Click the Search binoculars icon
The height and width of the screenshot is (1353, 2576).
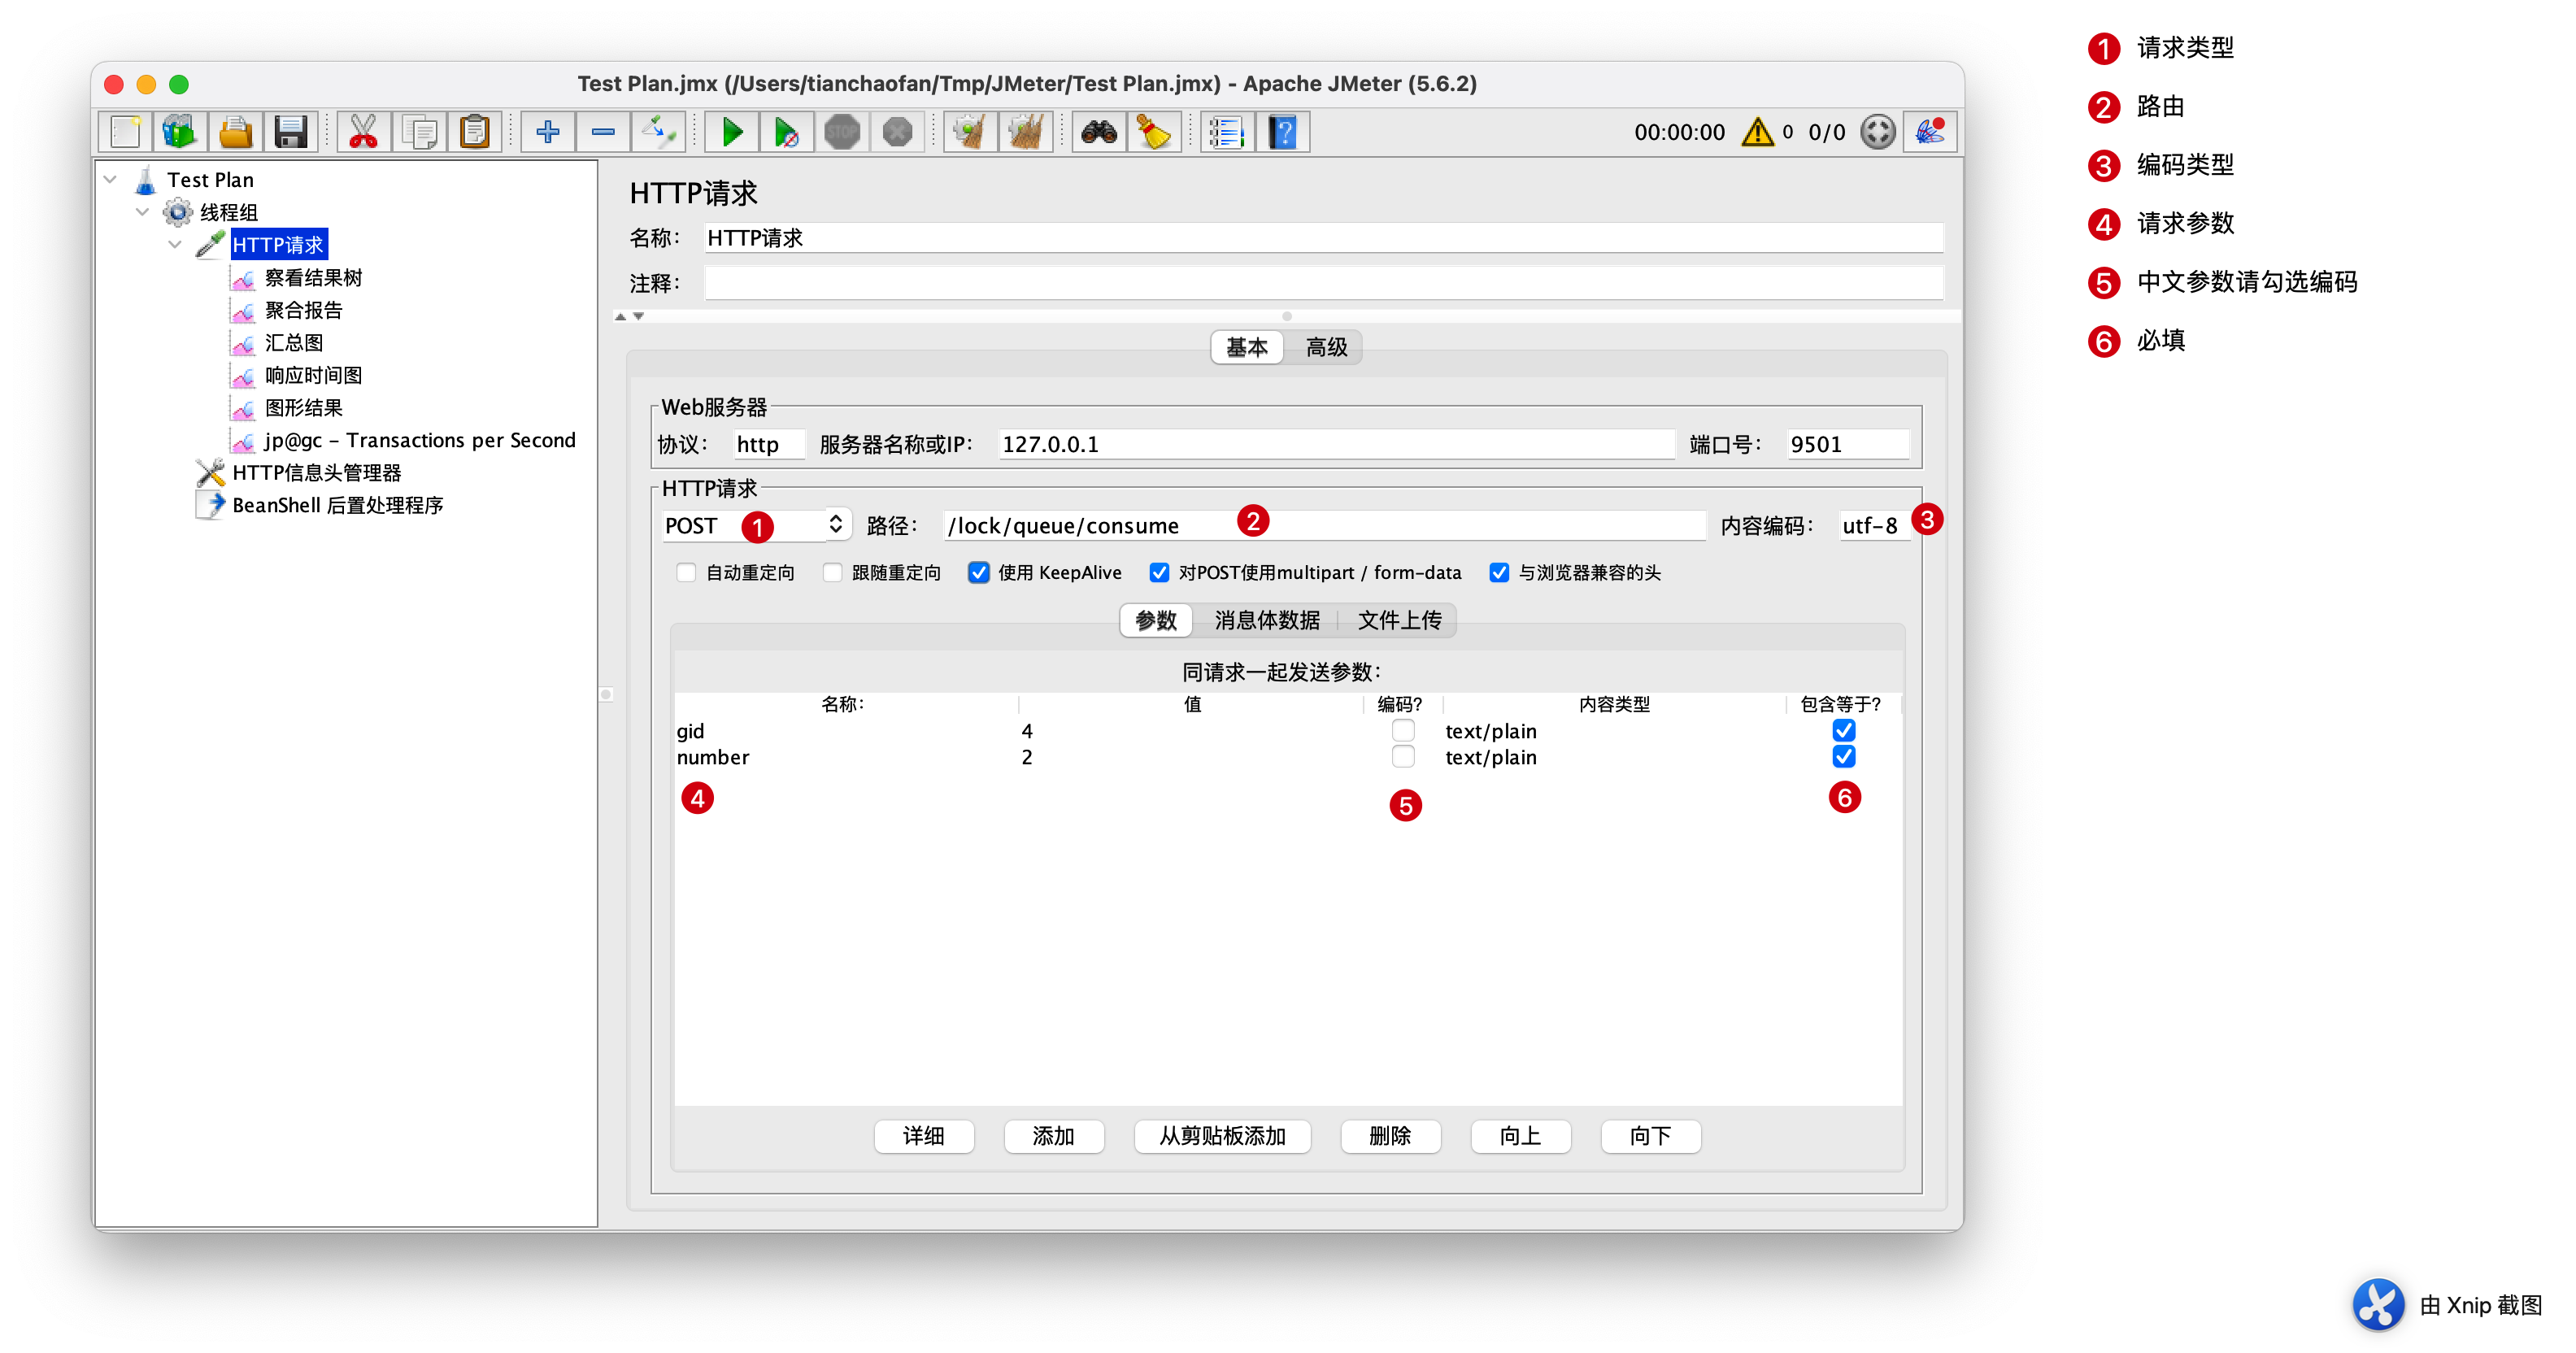tap(1099, 132)
